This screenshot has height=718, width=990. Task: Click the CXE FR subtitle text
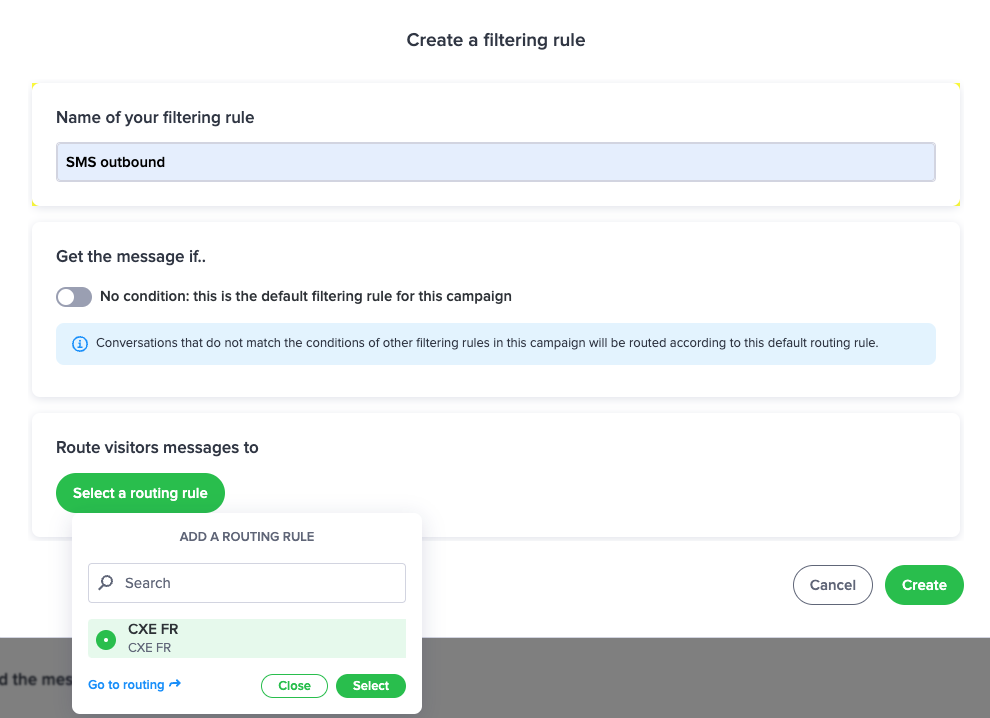150,648
